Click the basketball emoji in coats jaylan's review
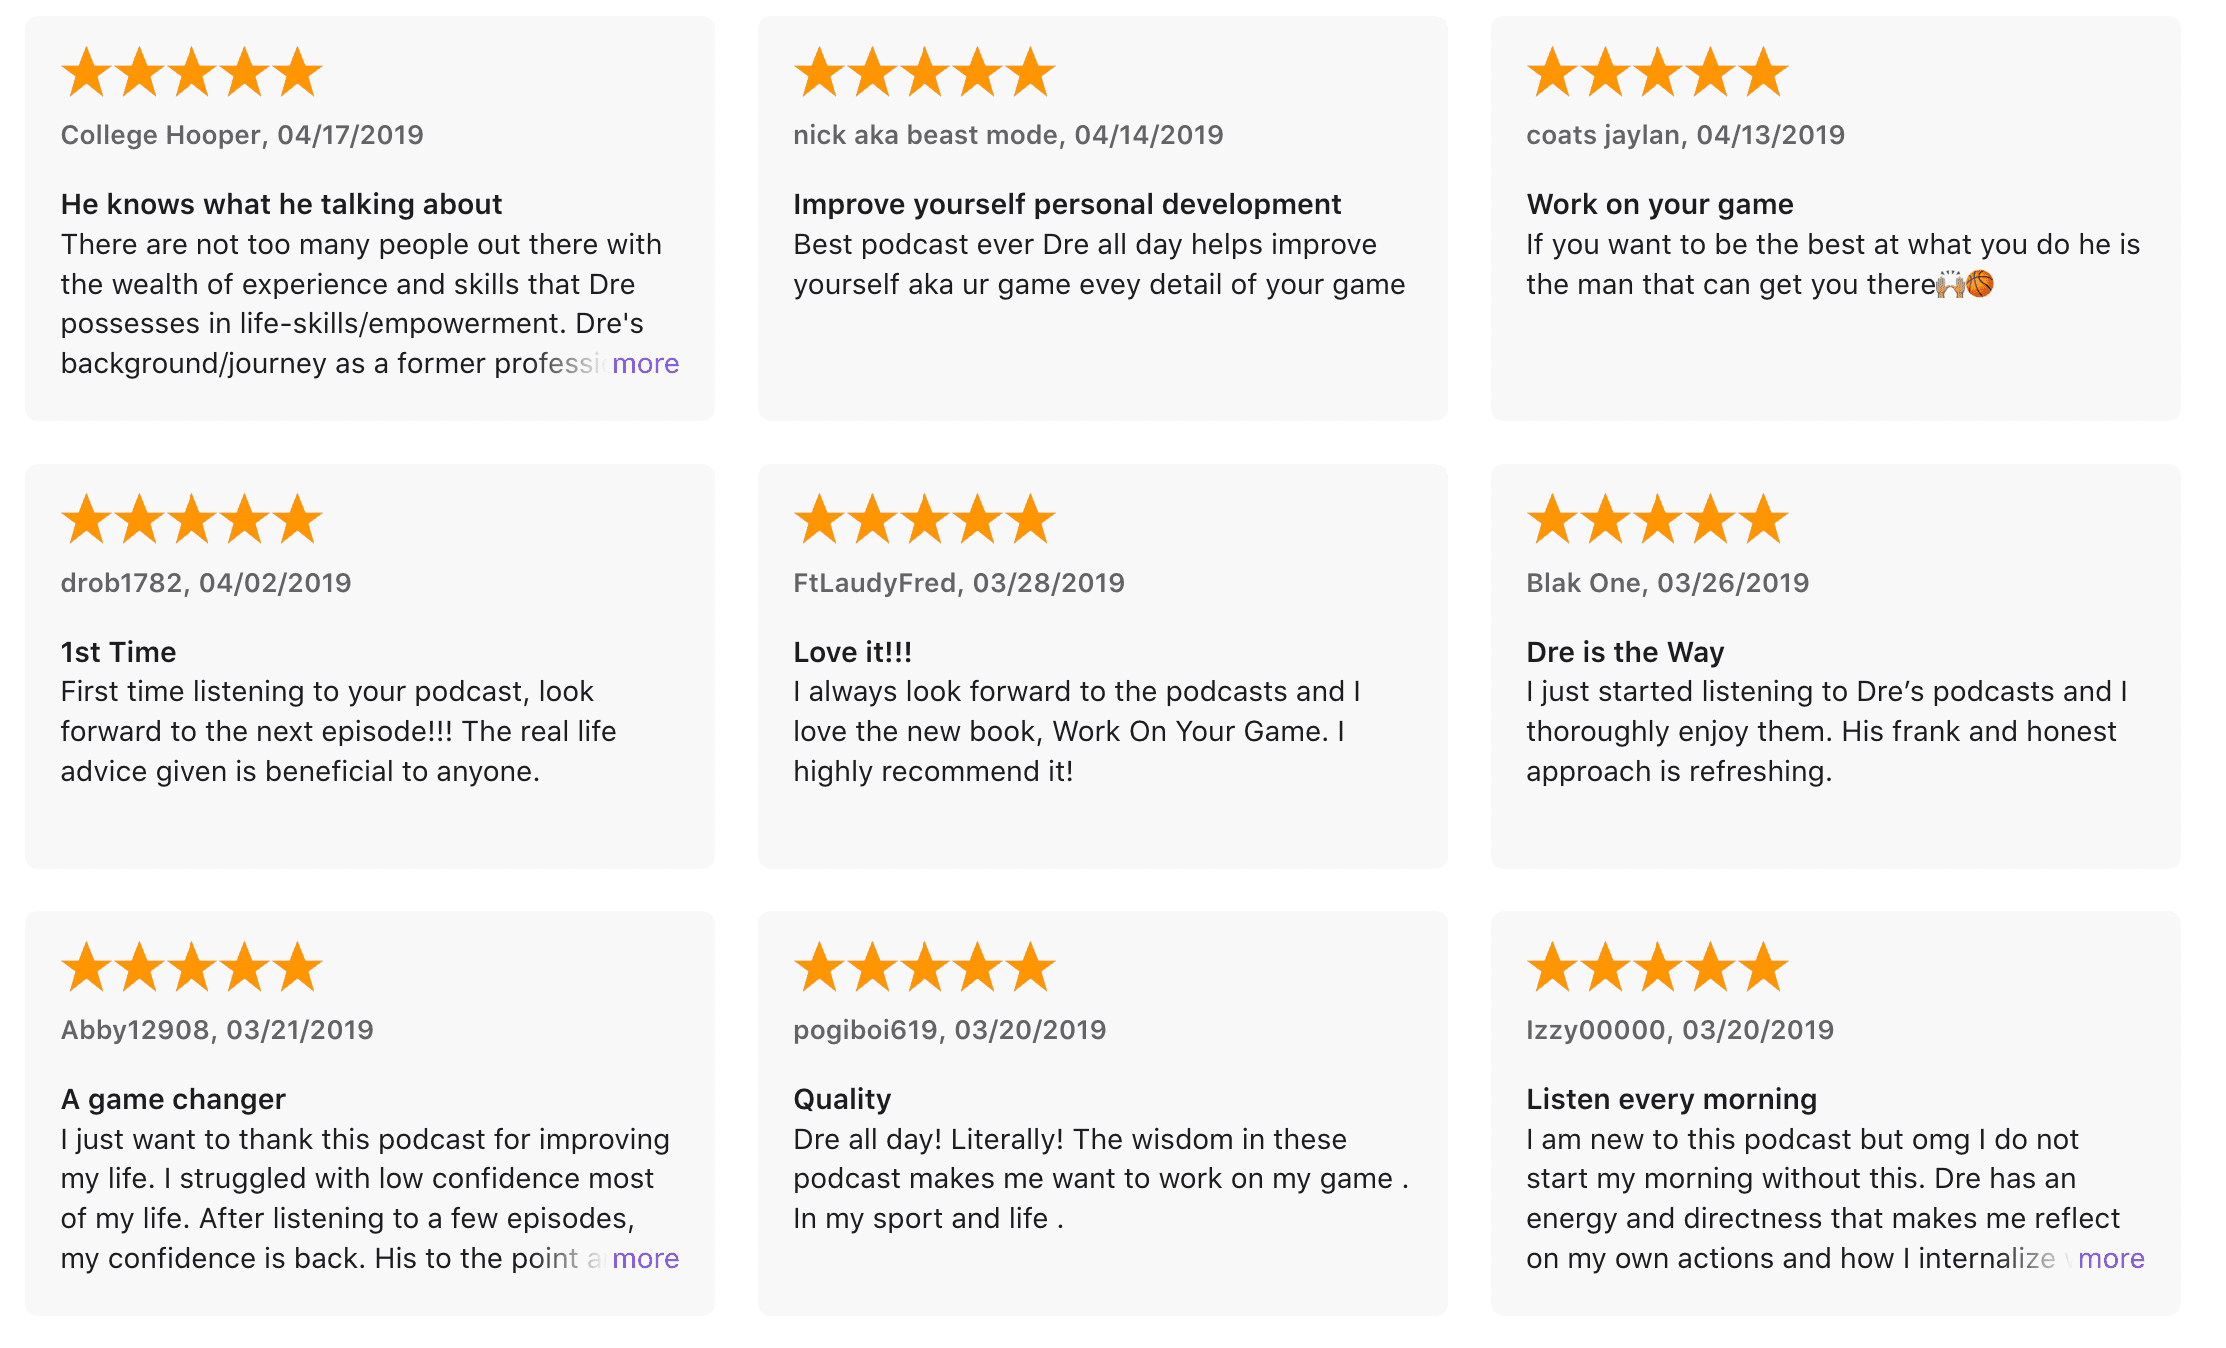Viewport: 2226px width, 1348px height. point(1979,284)
